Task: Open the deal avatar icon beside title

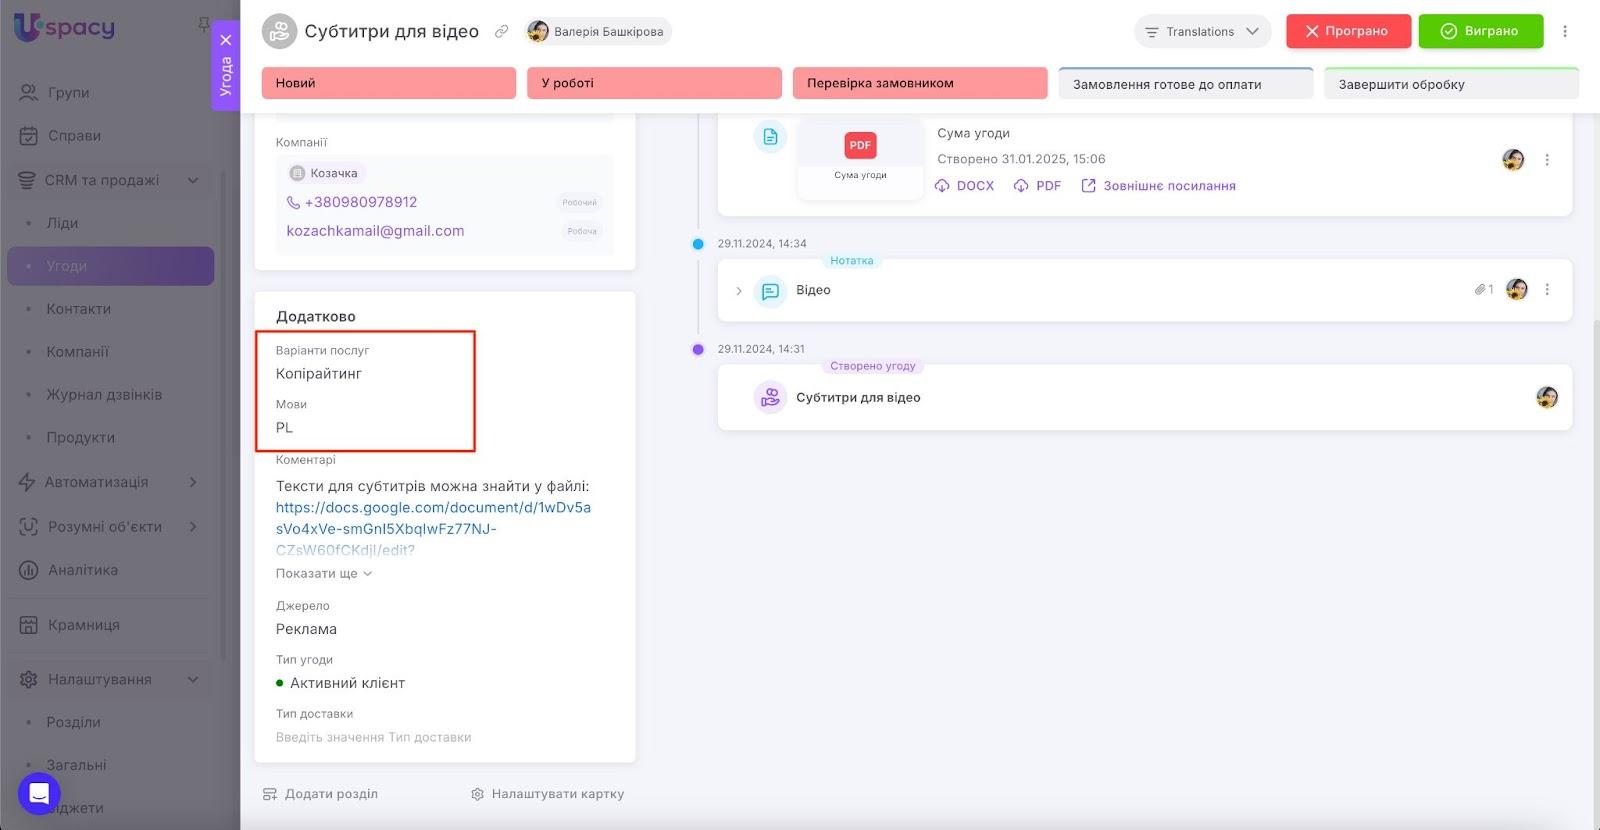Action: (x=279, y=31)
